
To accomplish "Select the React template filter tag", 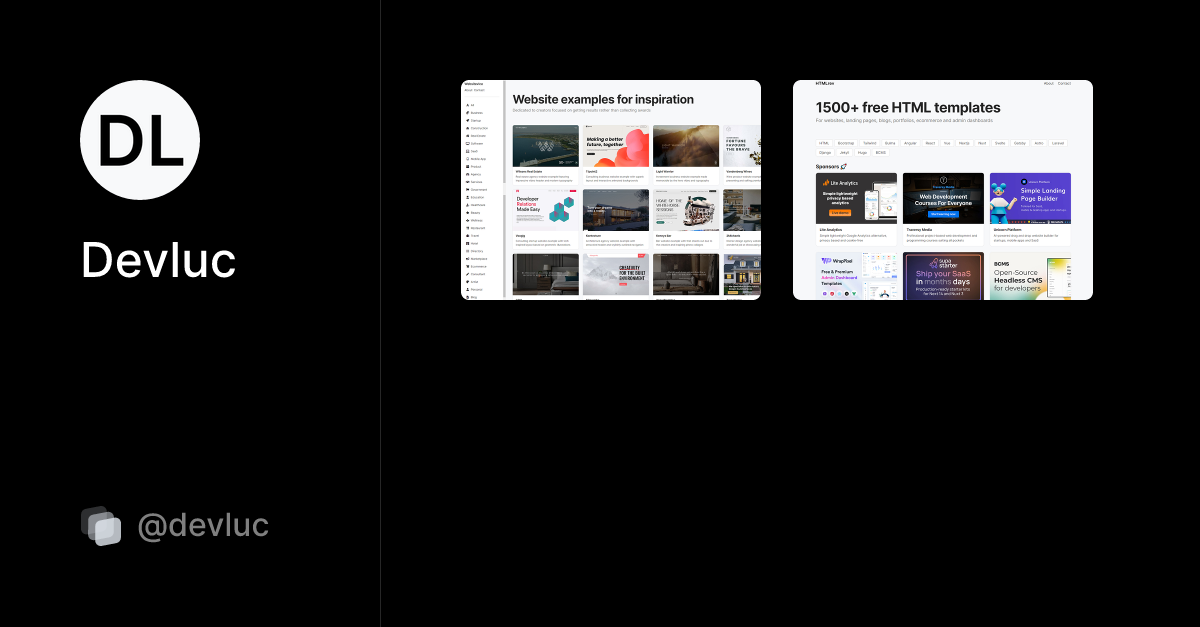I will pos(930,143).
